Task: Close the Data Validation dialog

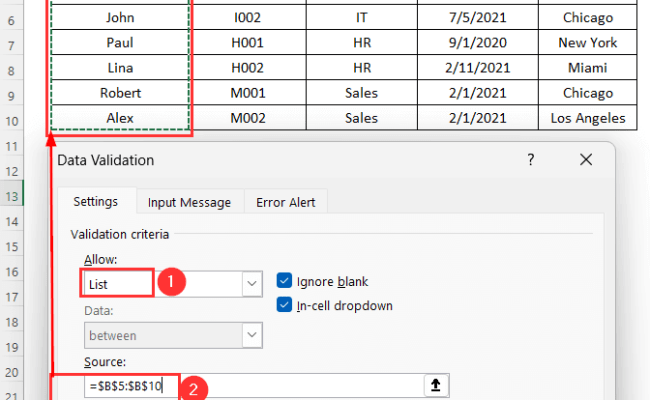Action: click(586, 160)
